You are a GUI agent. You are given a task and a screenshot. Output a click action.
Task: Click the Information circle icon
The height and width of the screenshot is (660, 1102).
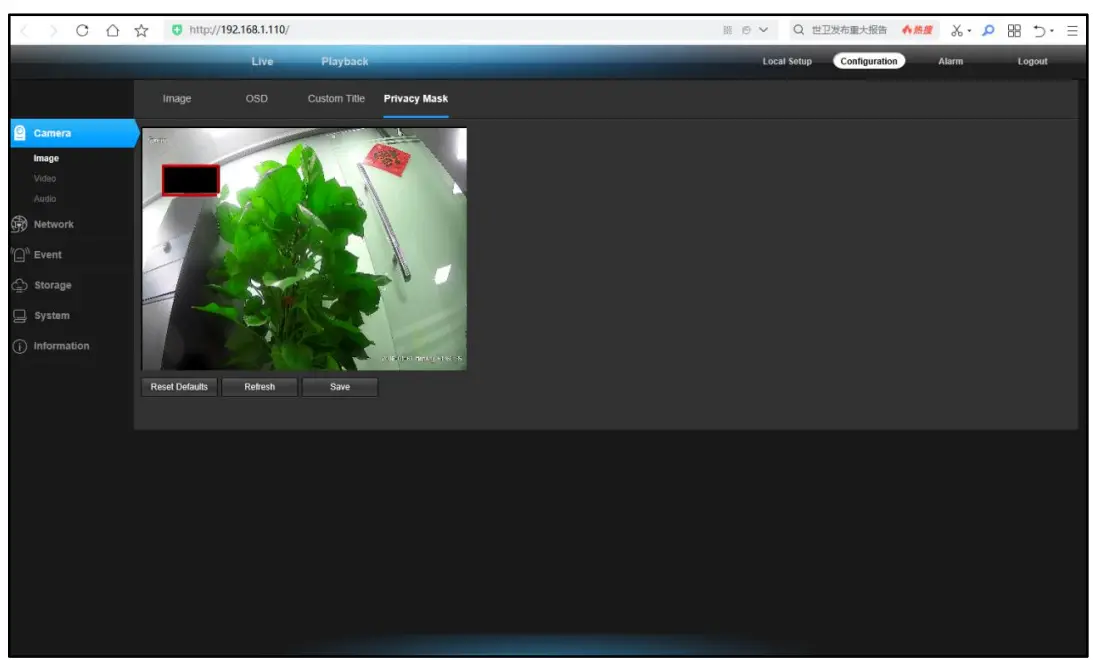pos(20,347)
